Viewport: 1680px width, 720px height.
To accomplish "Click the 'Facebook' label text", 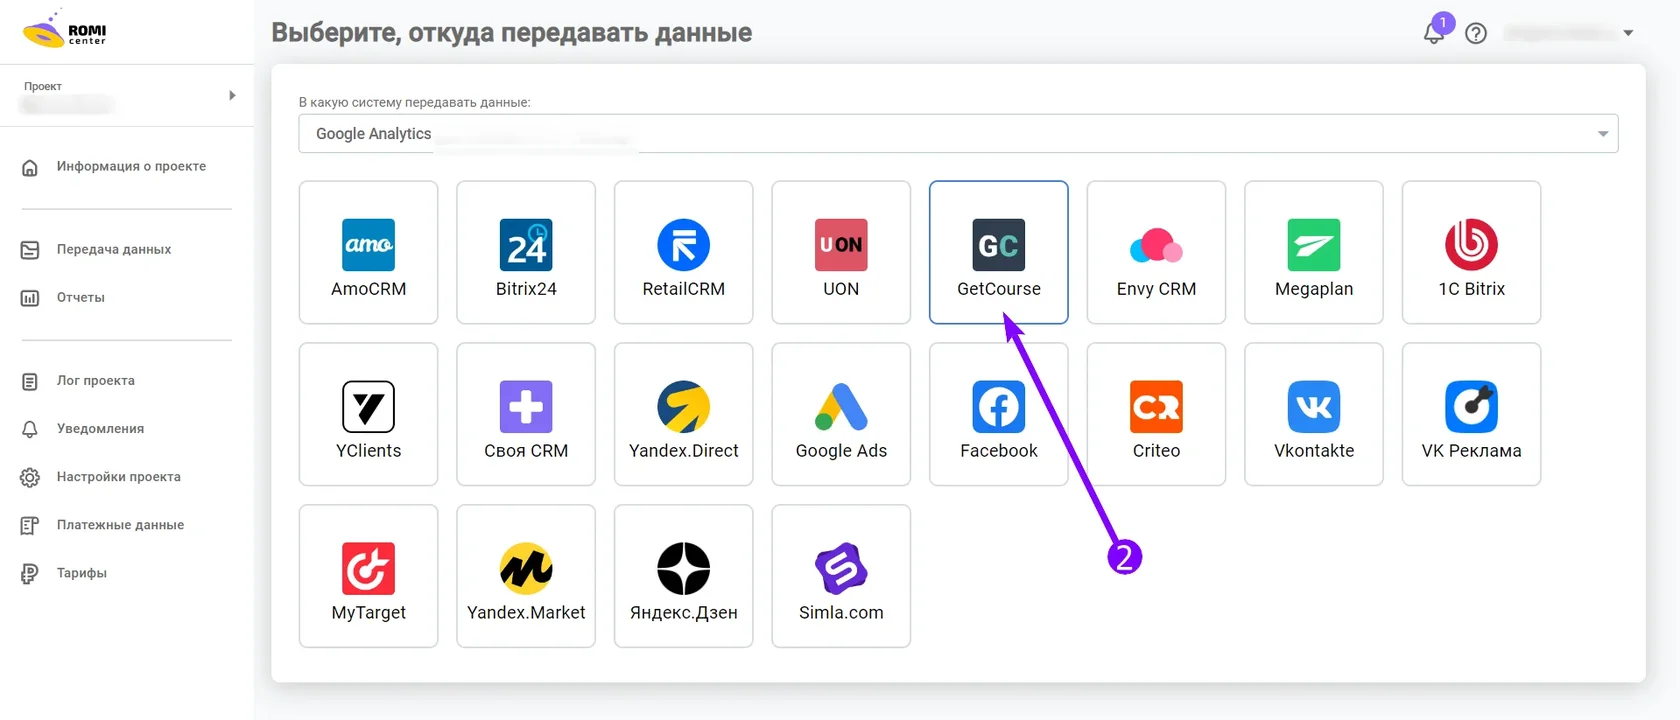I will coord(999,451).
